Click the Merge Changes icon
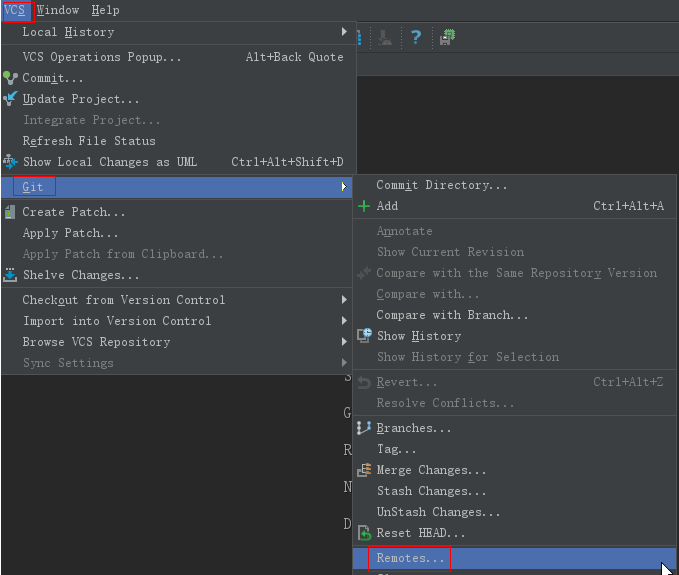 pyautogui.click(x=364, y=470)
